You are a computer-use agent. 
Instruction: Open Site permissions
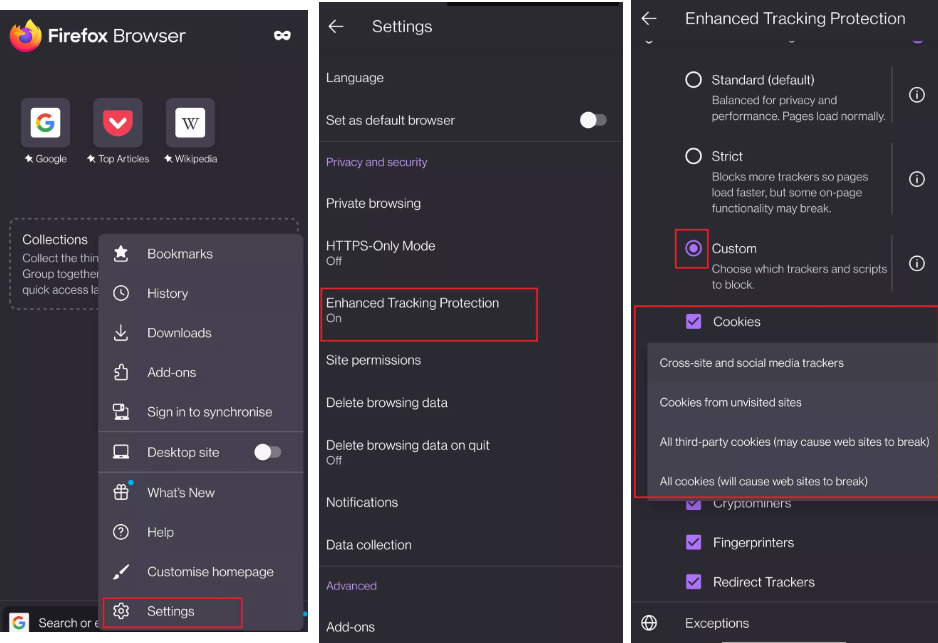(x=471, y=360)
